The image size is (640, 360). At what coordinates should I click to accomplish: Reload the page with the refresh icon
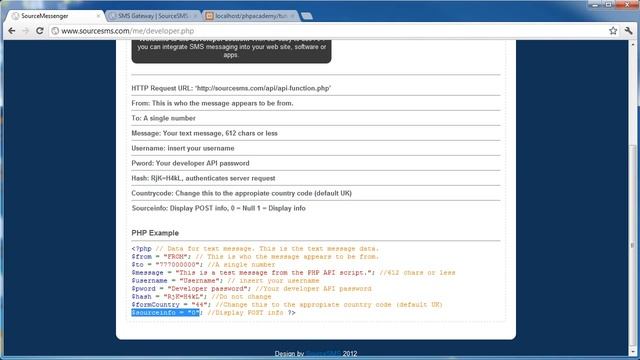click(x=40, y=31)
